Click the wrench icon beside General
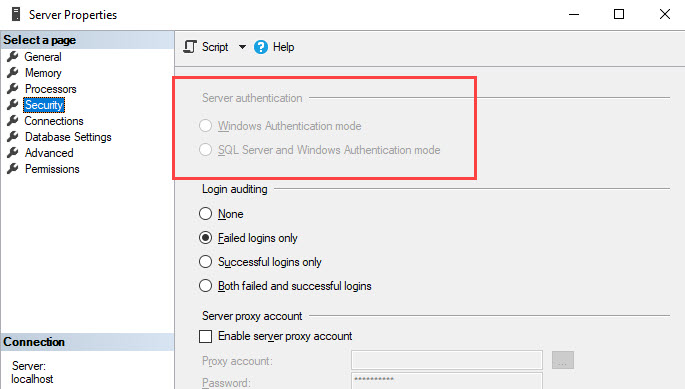Viewport: 685px width, 389px height. point(13,56)
